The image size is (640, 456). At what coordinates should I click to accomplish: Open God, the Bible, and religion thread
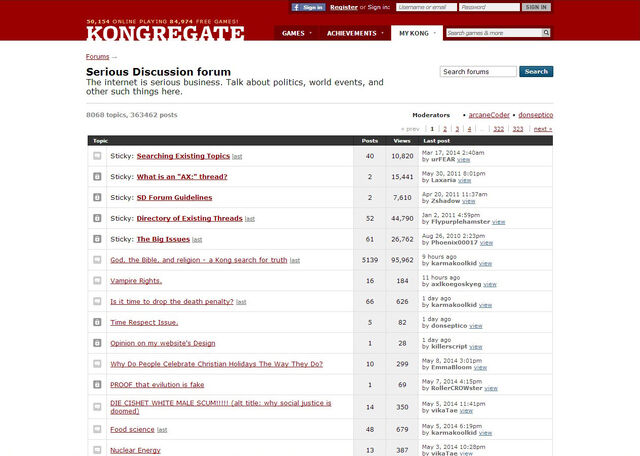(199, 260)
